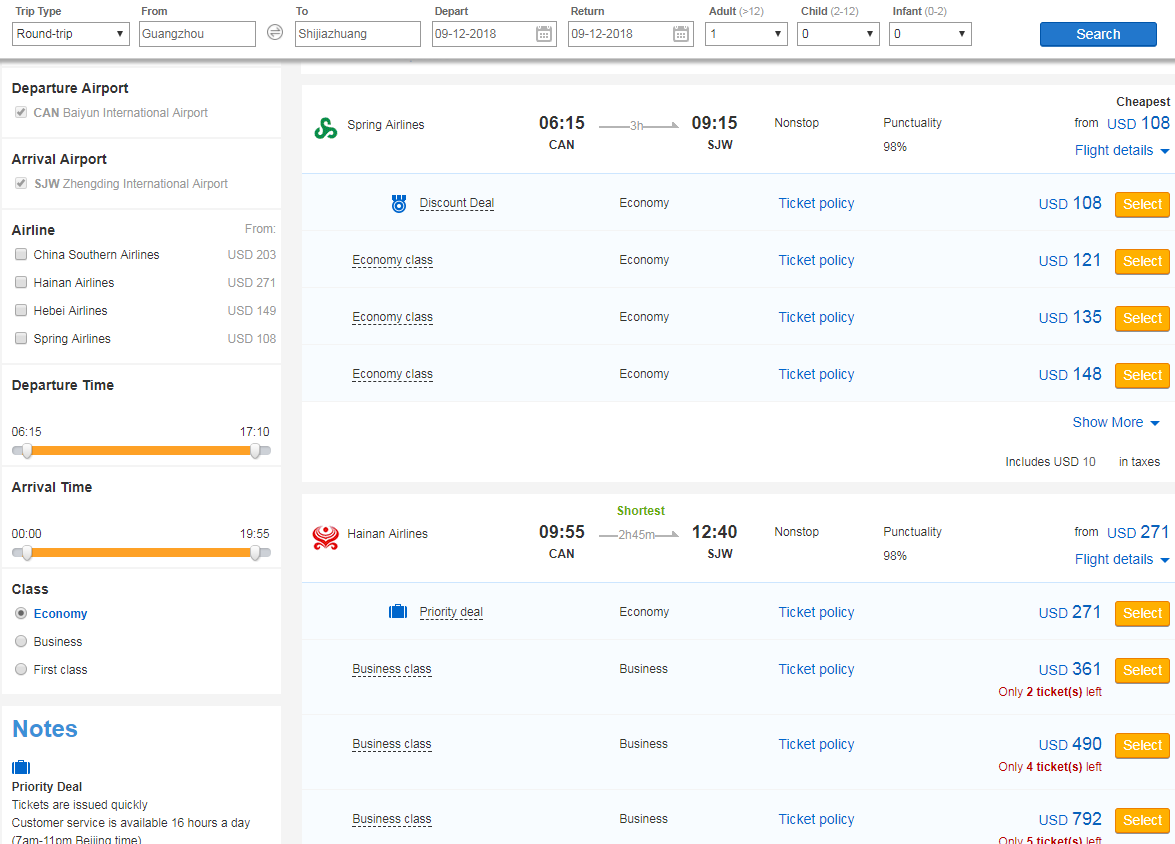The width and height of the screenshot is (1175, 844).
Task: Click the Hainan Airlines logo
Action: point(325,537)
